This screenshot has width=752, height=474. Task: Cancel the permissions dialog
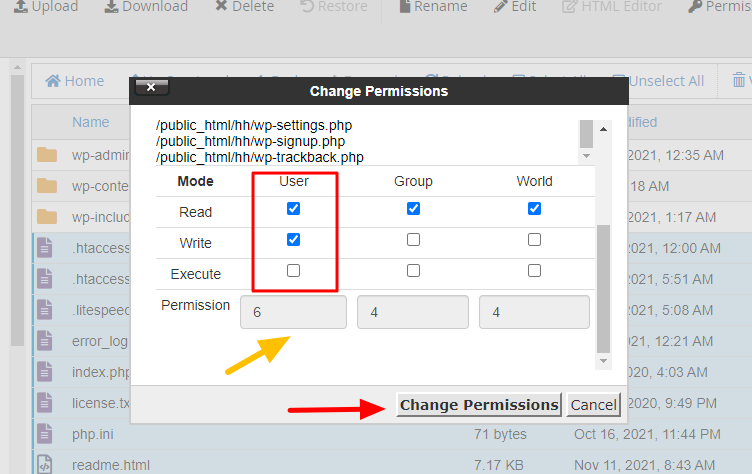point(594,405)
